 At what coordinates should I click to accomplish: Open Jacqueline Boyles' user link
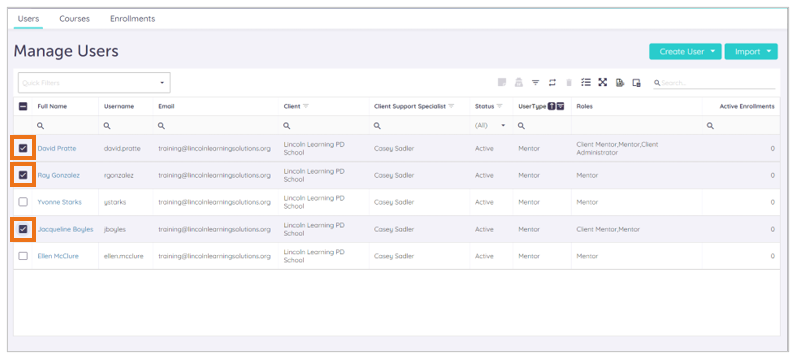65,229
